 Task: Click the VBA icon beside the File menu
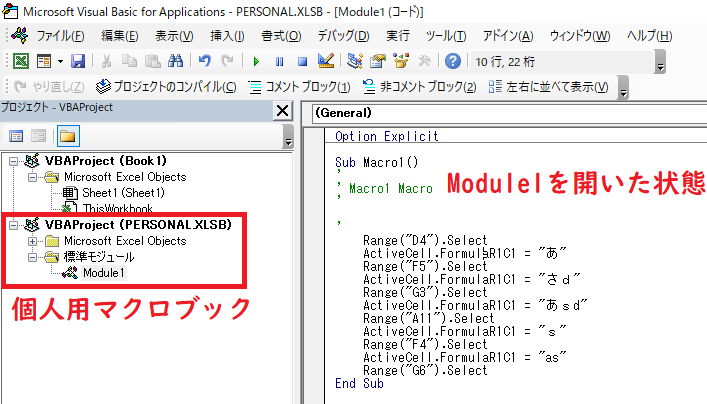[x=19, y=35]
